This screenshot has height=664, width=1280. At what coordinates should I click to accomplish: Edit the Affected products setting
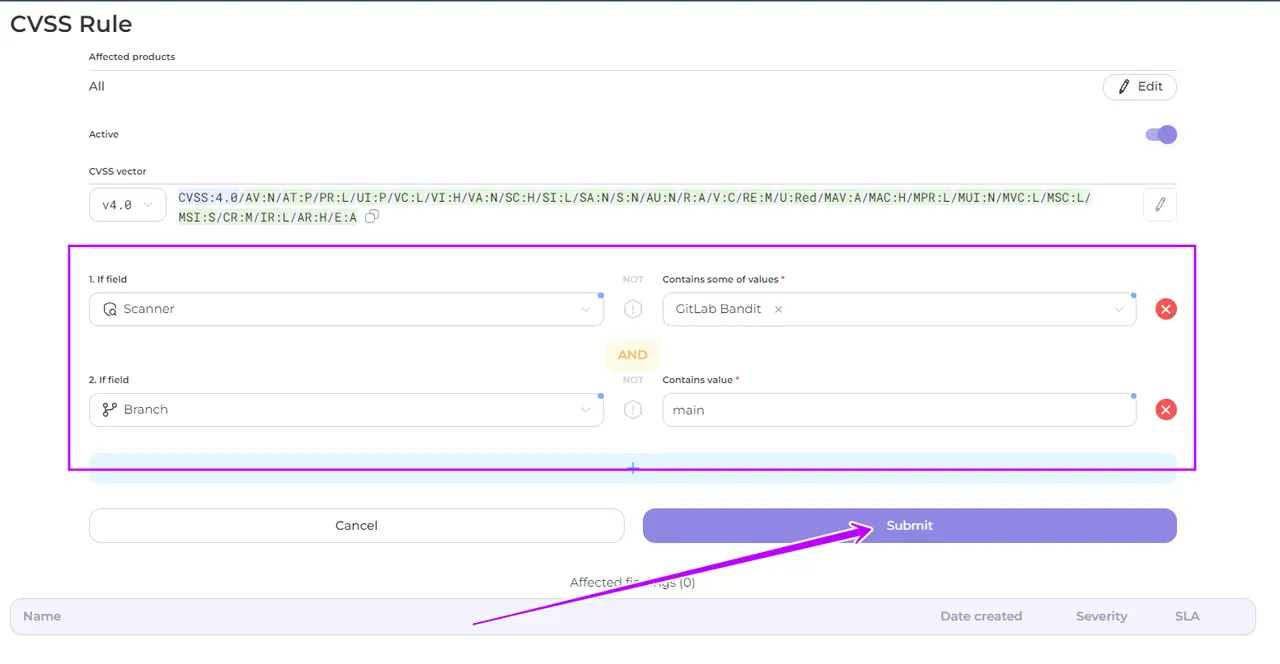[1139, 87]
